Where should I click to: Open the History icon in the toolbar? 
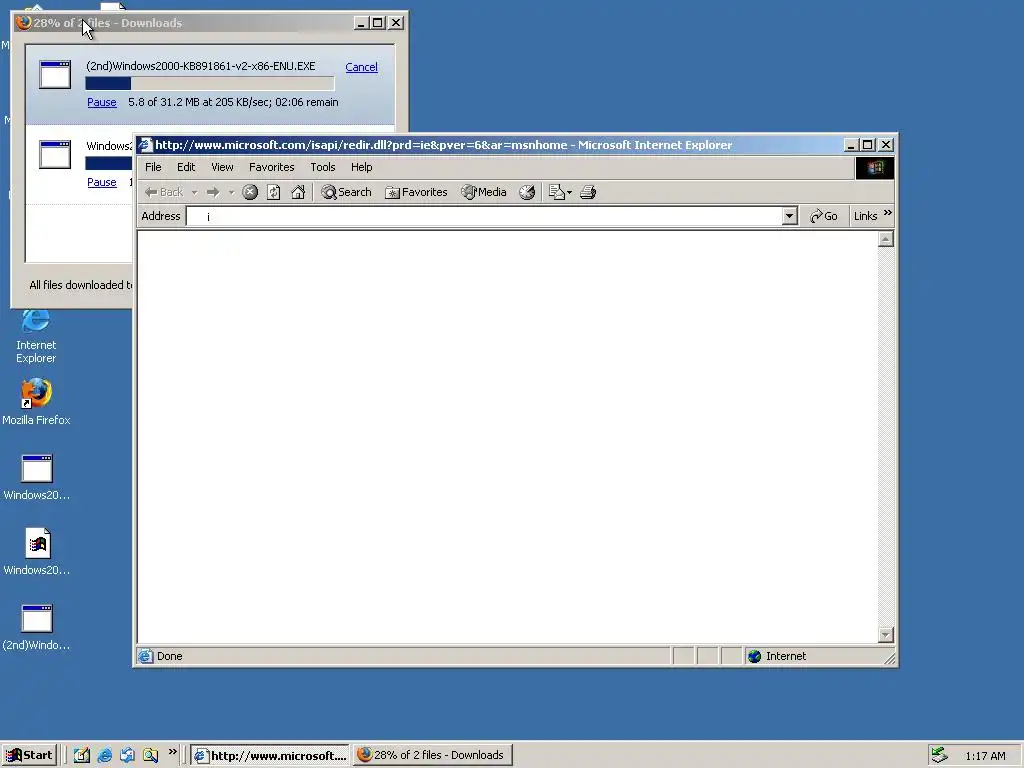click(527, 192)
